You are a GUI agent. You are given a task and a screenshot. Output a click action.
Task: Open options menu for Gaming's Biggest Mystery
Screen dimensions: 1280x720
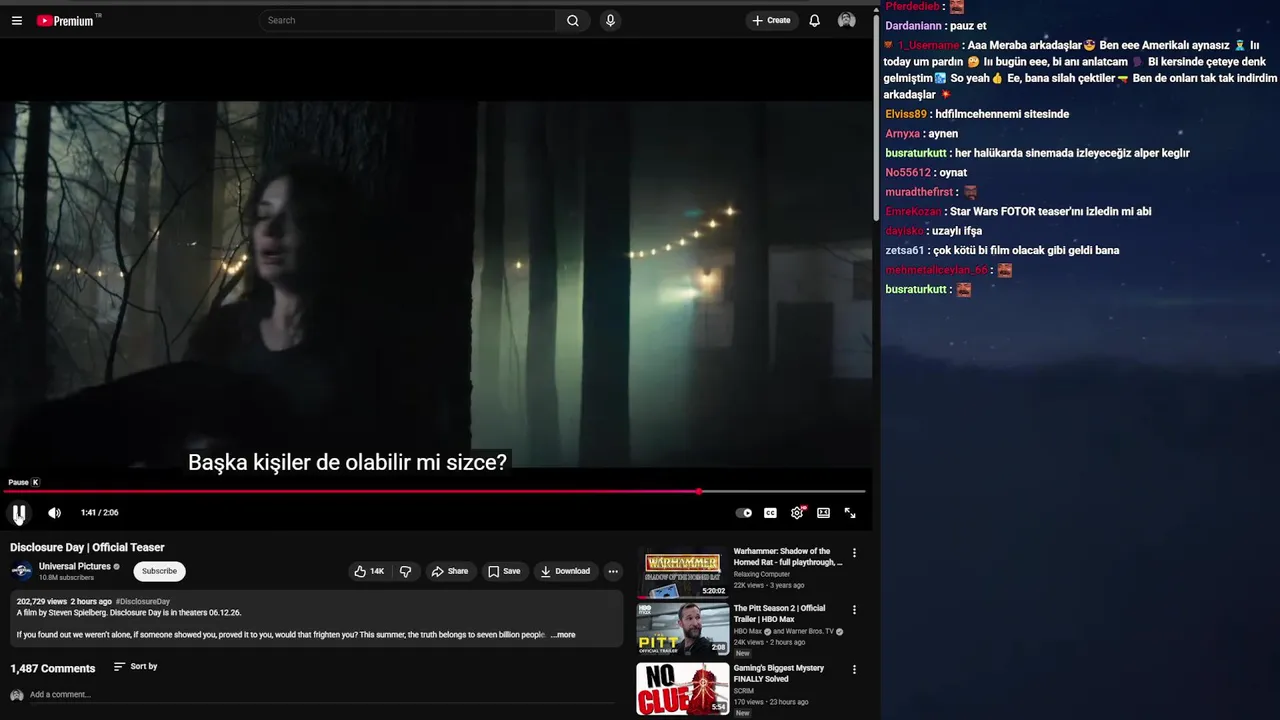pos(854,669)
